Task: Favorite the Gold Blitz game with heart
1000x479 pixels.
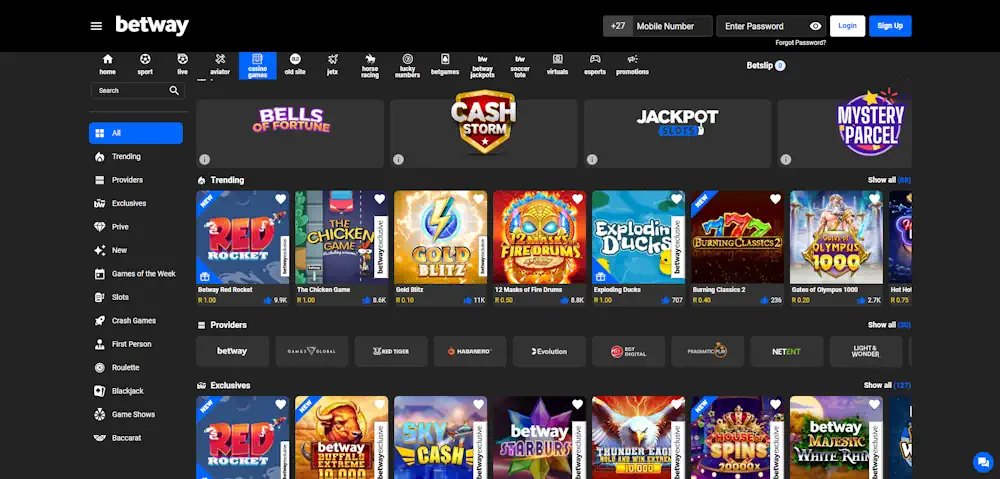Action: point(478,199)
